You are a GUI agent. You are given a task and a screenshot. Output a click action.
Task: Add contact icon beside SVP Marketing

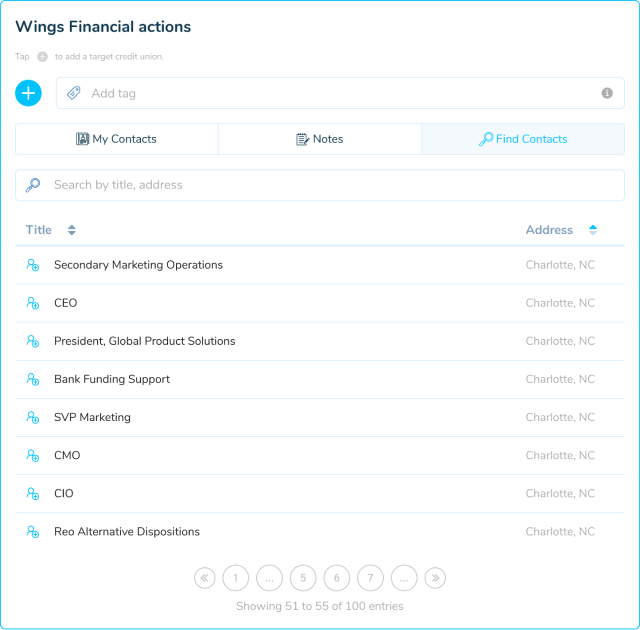(x=33, y=417)
